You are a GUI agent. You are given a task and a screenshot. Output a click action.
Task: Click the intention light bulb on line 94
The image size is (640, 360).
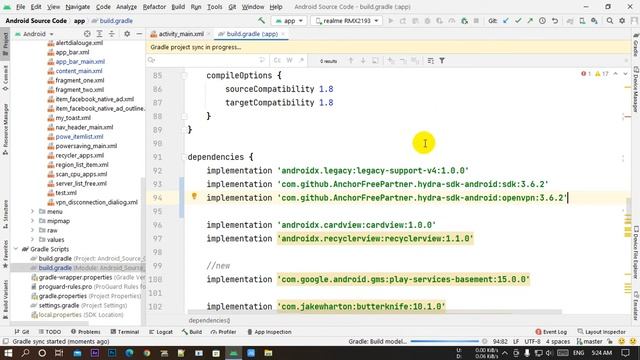194,196
